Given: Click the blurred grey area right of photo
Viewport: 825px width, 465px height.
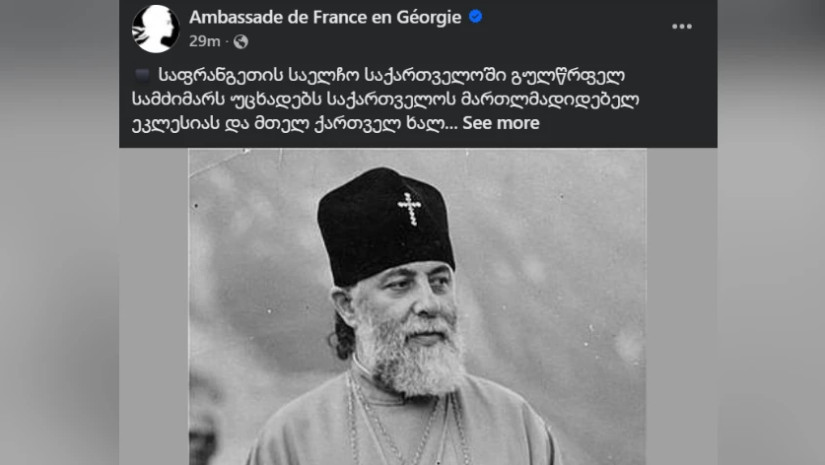Looking at the screenshot, I should tap(771, 263).
